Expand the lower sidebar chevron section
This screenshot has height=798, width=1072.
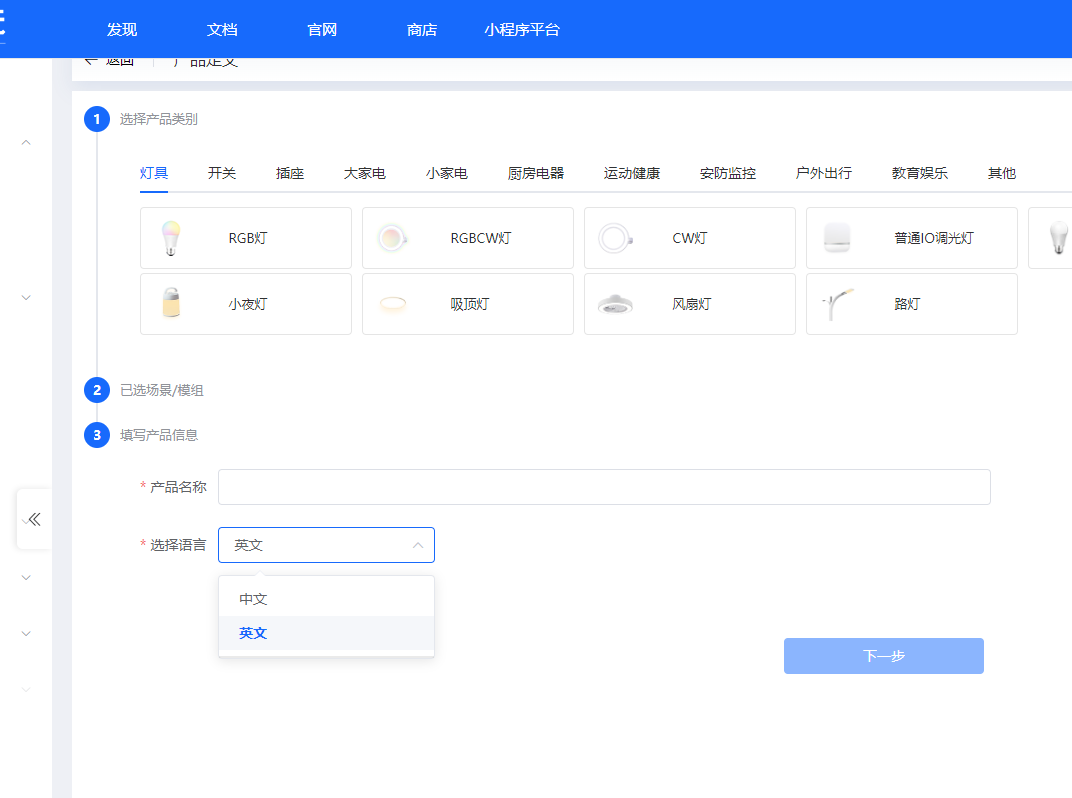coord(25,689)
